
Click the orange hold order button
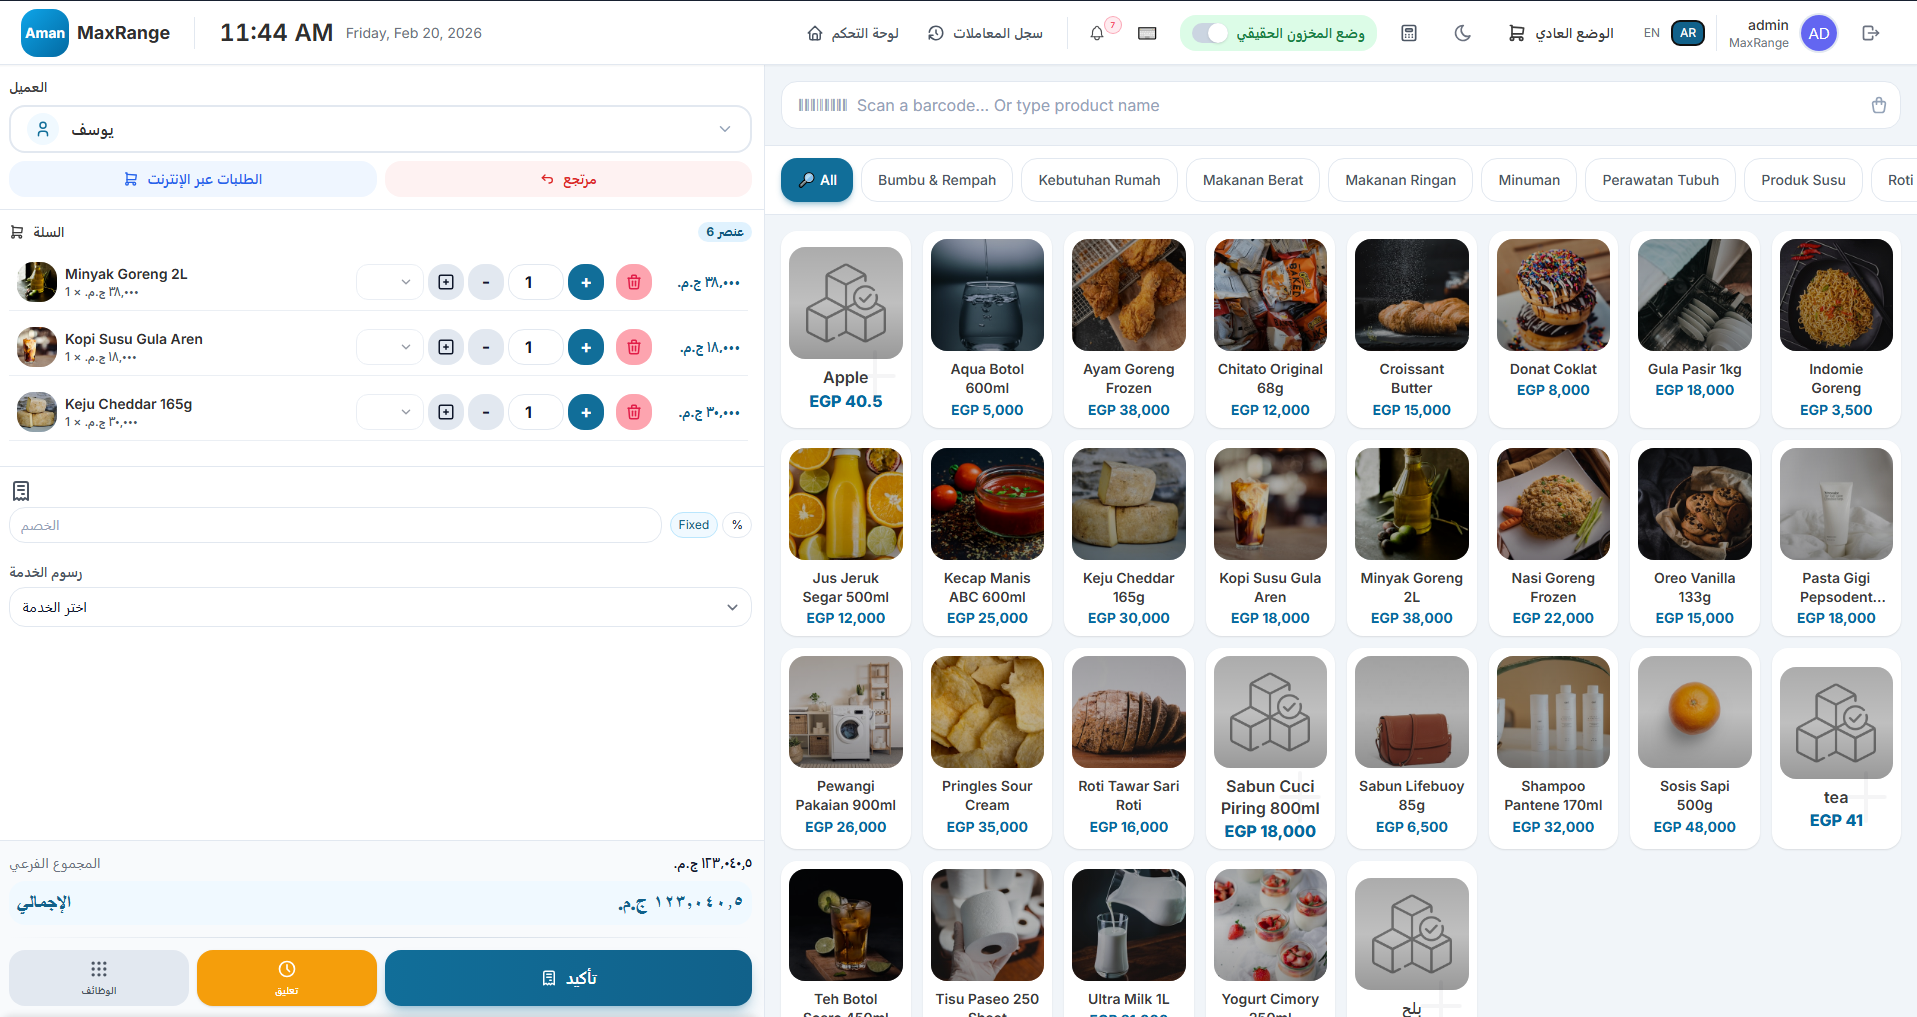coord(286,977)
